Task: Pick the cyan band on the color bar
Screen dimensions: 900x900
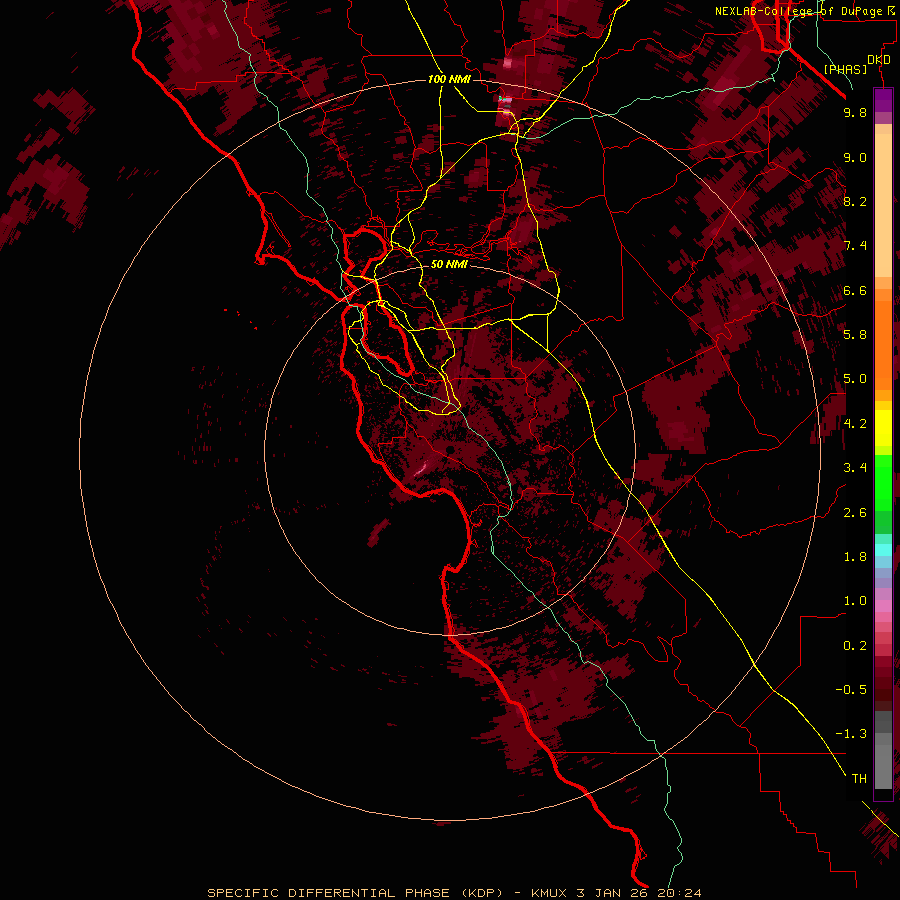Action: 883,550
